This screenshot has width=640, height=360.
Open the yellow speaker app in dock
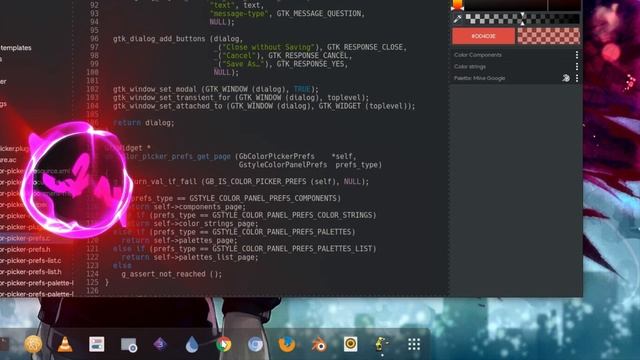tap(350, 344)
